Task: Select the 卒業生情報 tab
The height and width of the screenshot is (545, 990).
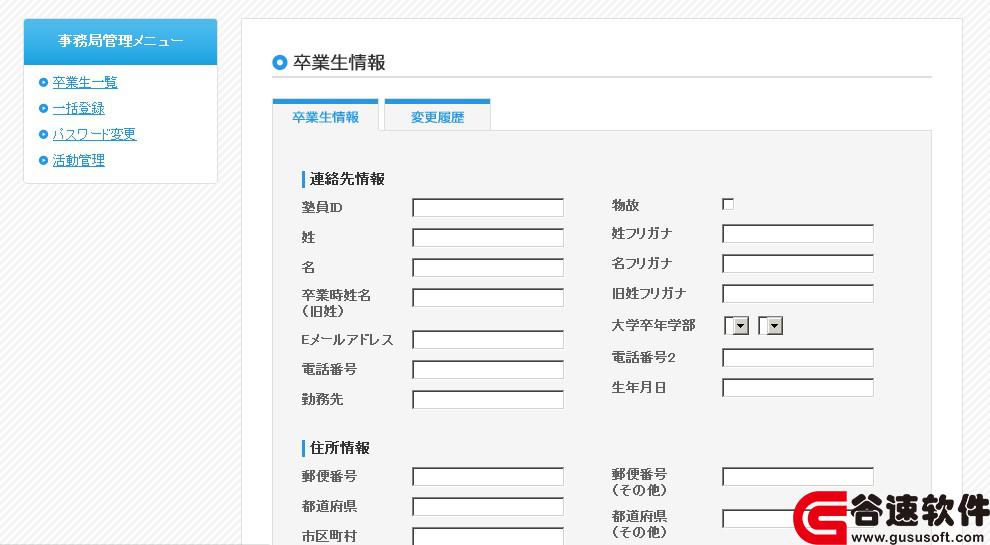Action: click(325, 116)
